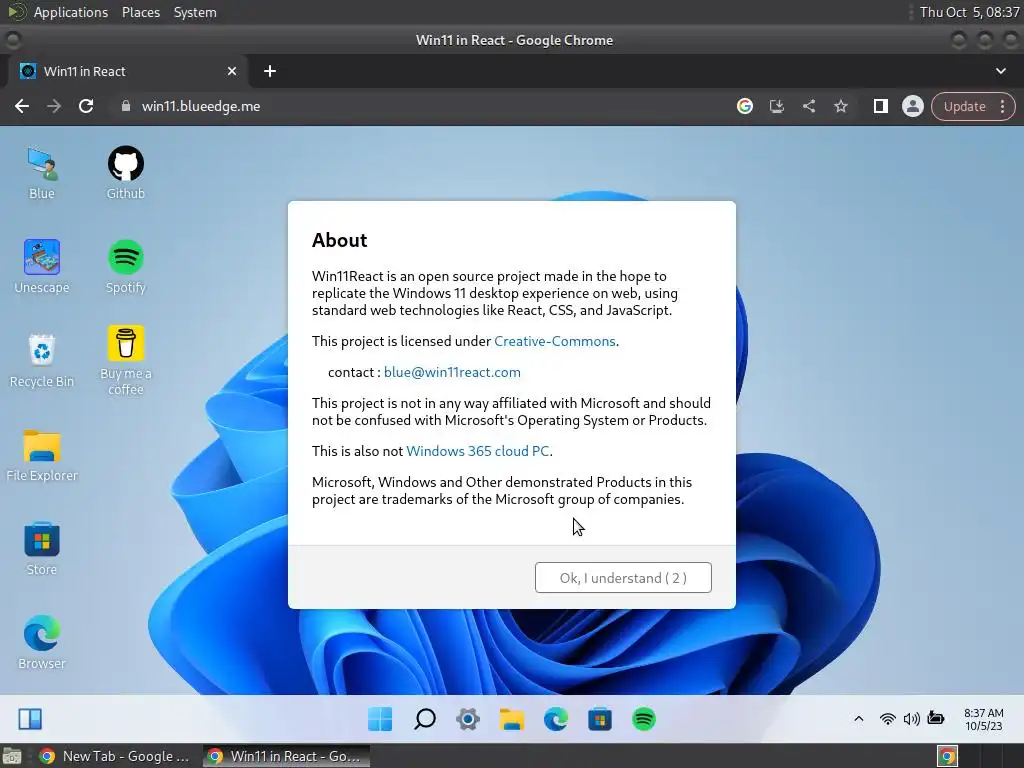Open the widgets panel in the Win11 taskbar
Image resolution: width=1024 pixels, height=768 pixels.
click(30, 719)
